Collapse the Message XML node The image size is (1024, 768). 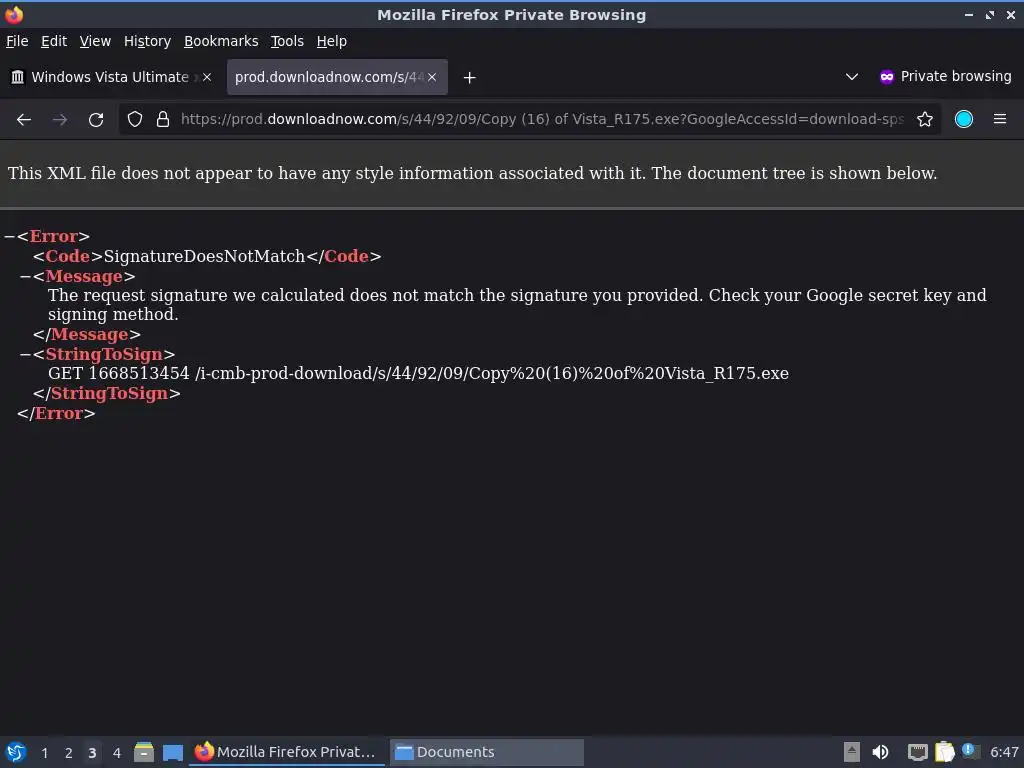(x=25, y=277)
